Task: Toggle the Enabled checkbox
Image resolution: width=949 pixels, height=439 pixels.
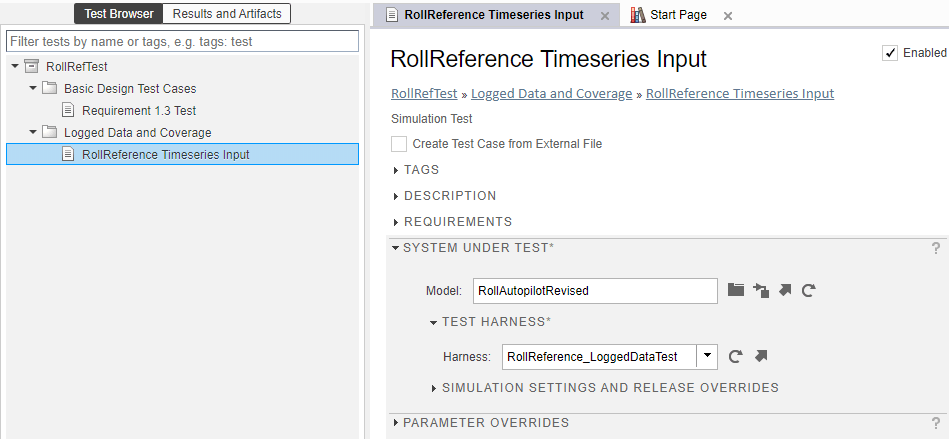Action: pos(890,53)
